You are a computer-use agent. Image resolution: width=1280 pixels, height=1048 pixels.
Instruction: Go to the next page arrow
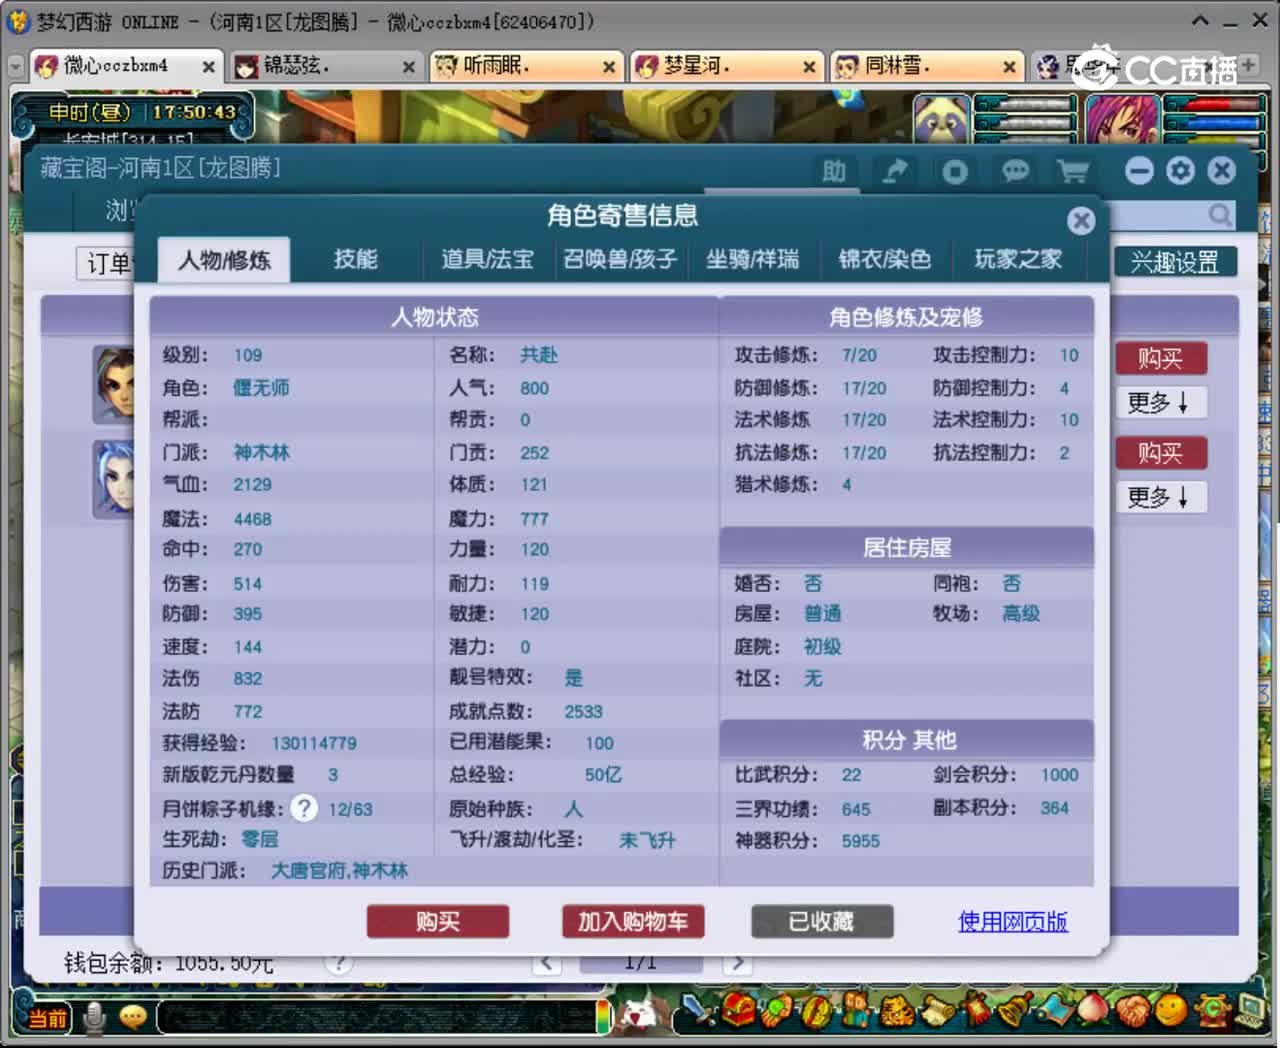736,963
